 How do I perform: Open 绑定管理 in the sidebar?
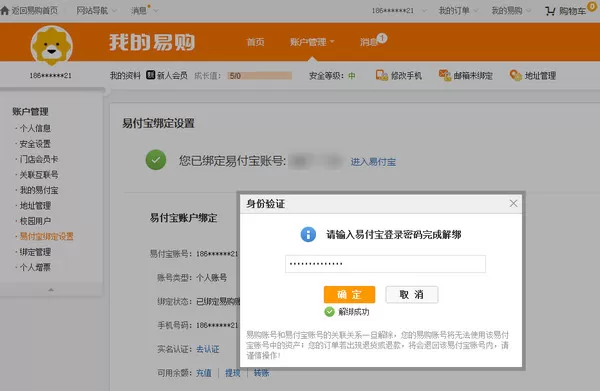pos(35,252)
